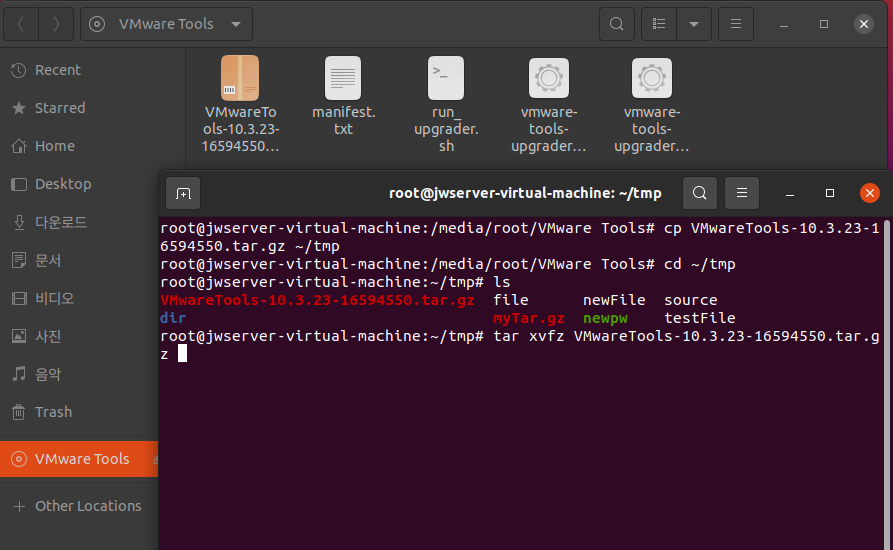Open 사진 folder in sidebar

pos(79,336)
